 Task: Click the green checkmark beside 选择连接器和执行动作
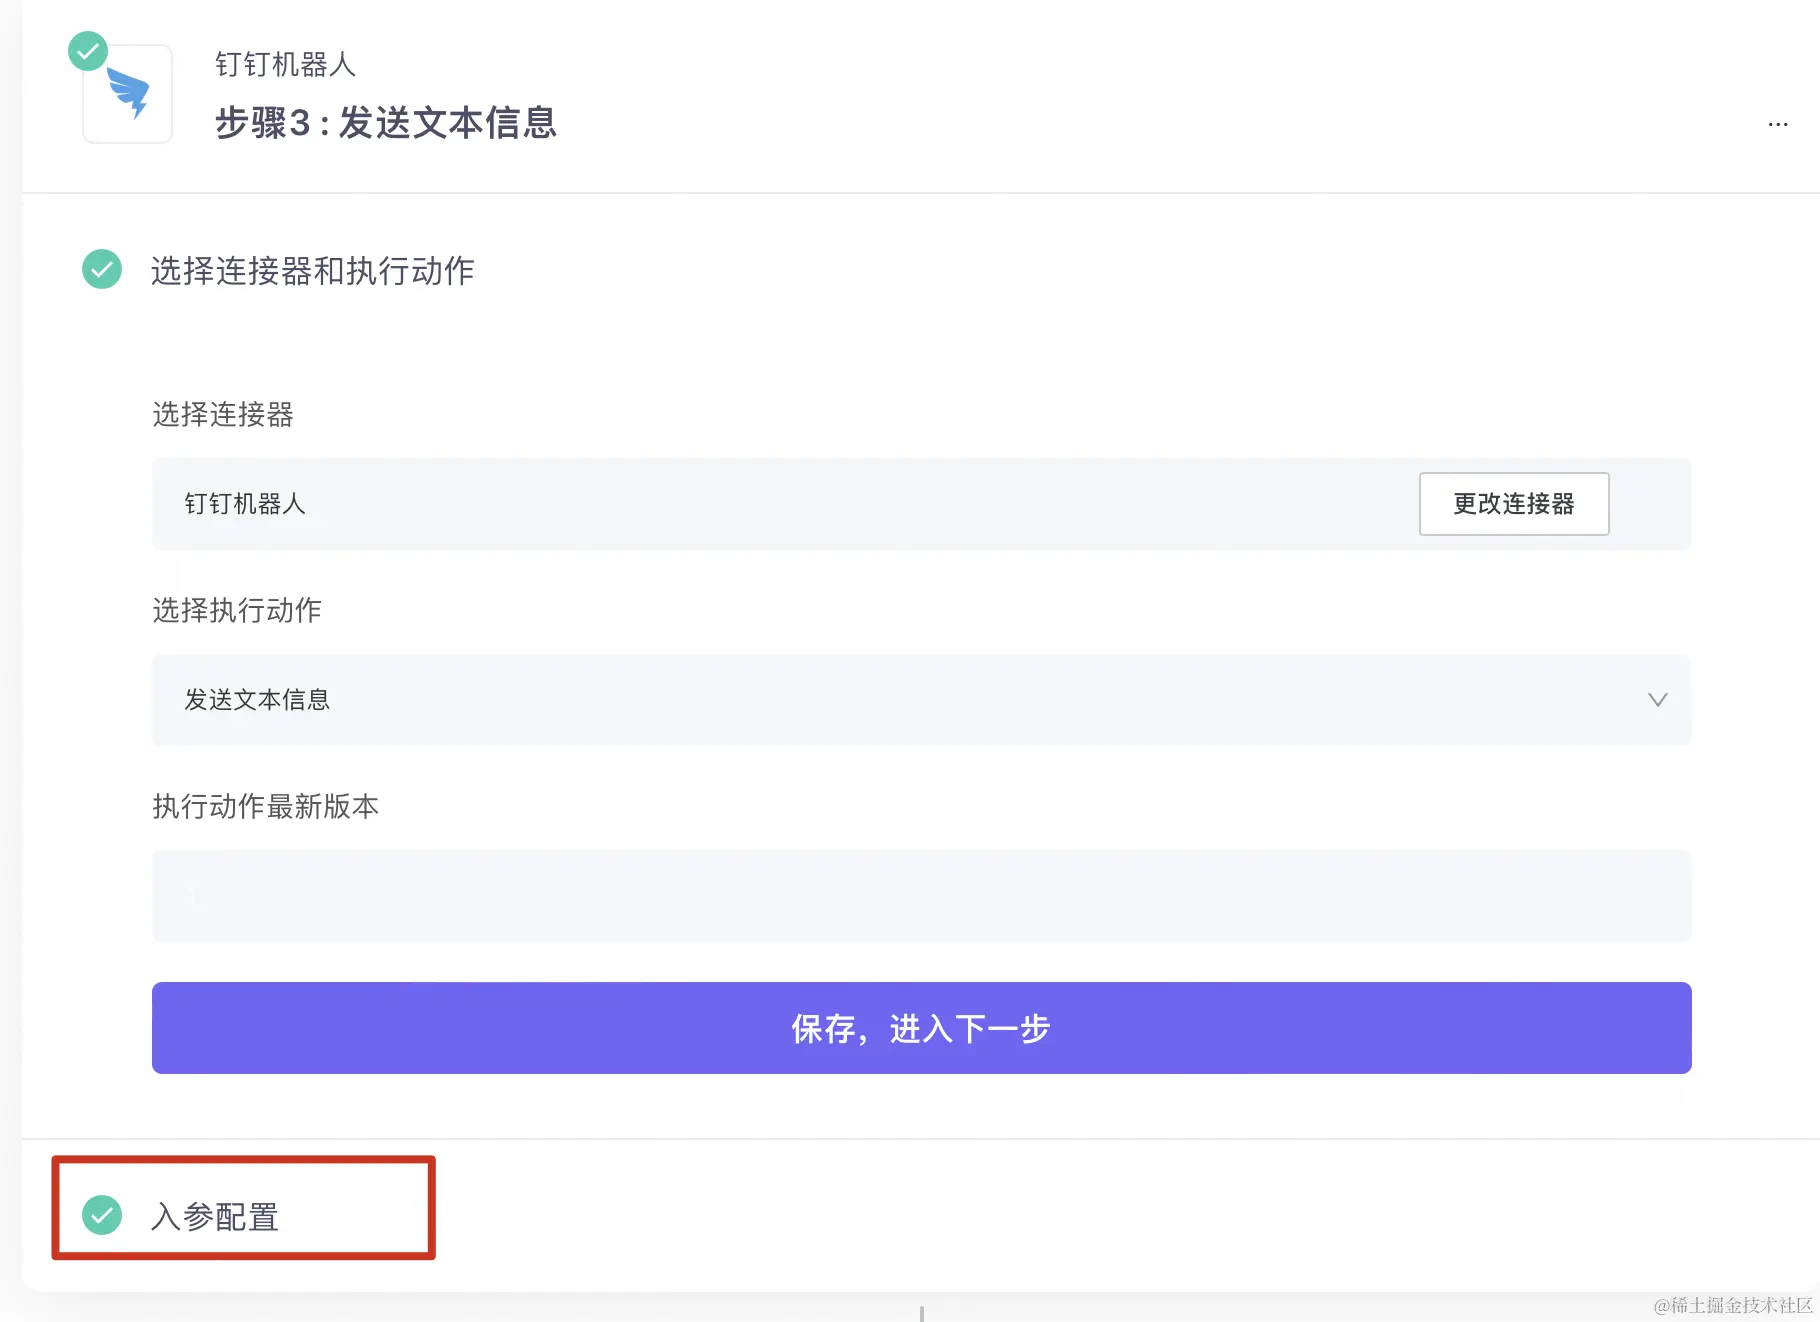coord(102,269)
